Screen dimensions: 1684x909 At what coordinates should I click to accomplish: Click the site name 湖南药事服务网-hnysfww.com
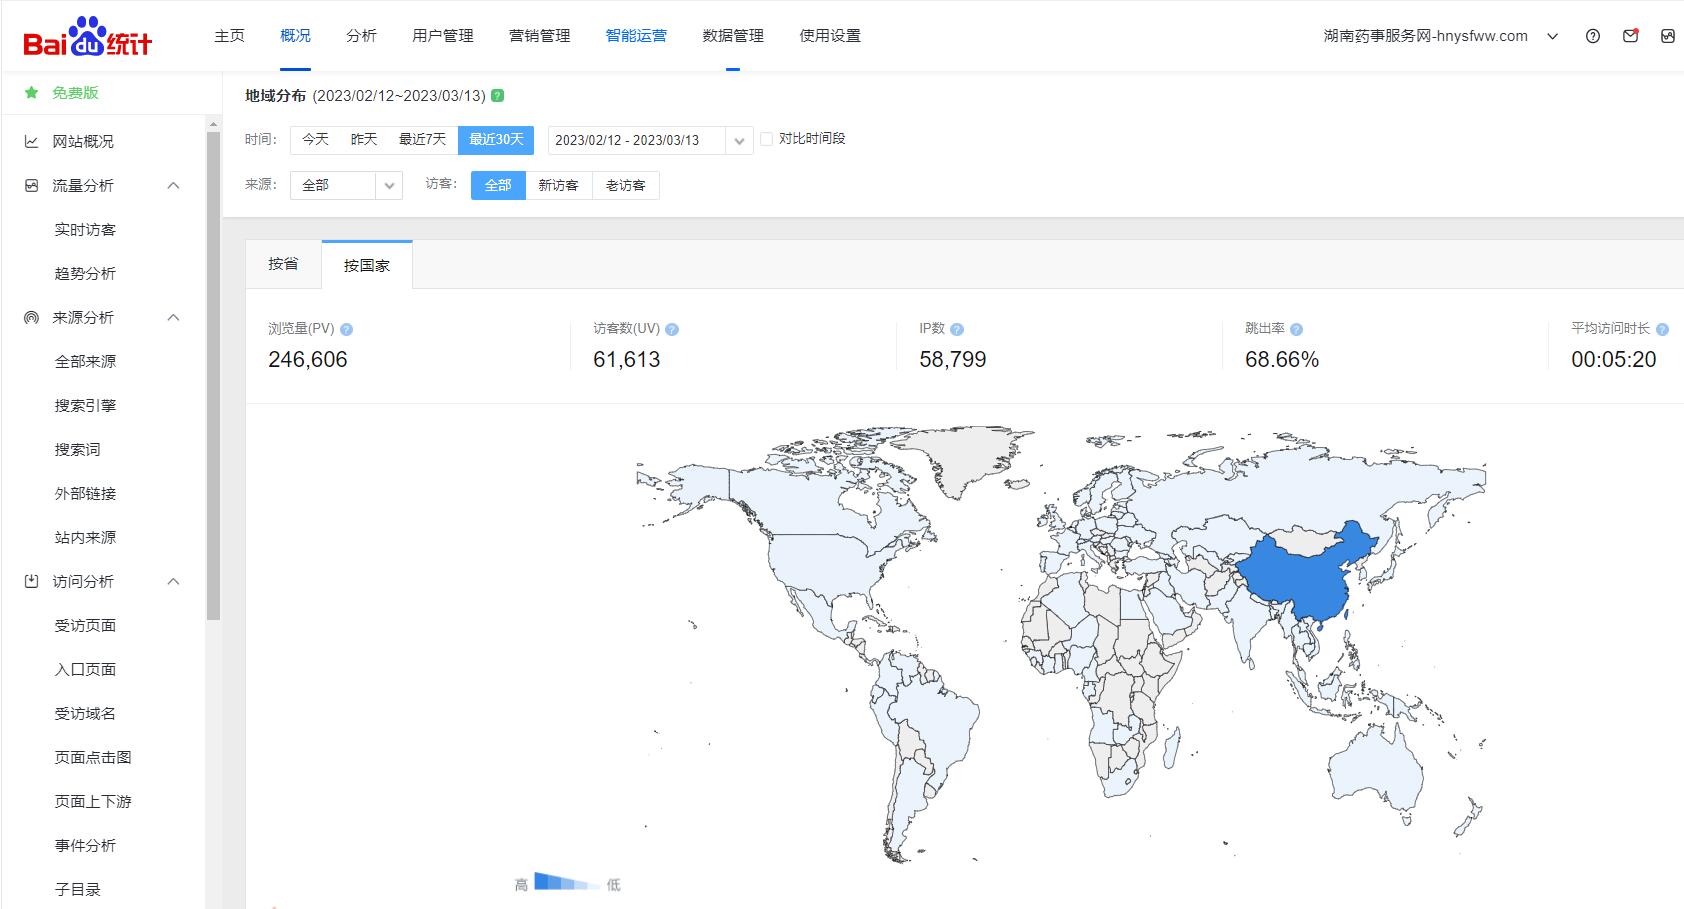(x=1425, y=36)
